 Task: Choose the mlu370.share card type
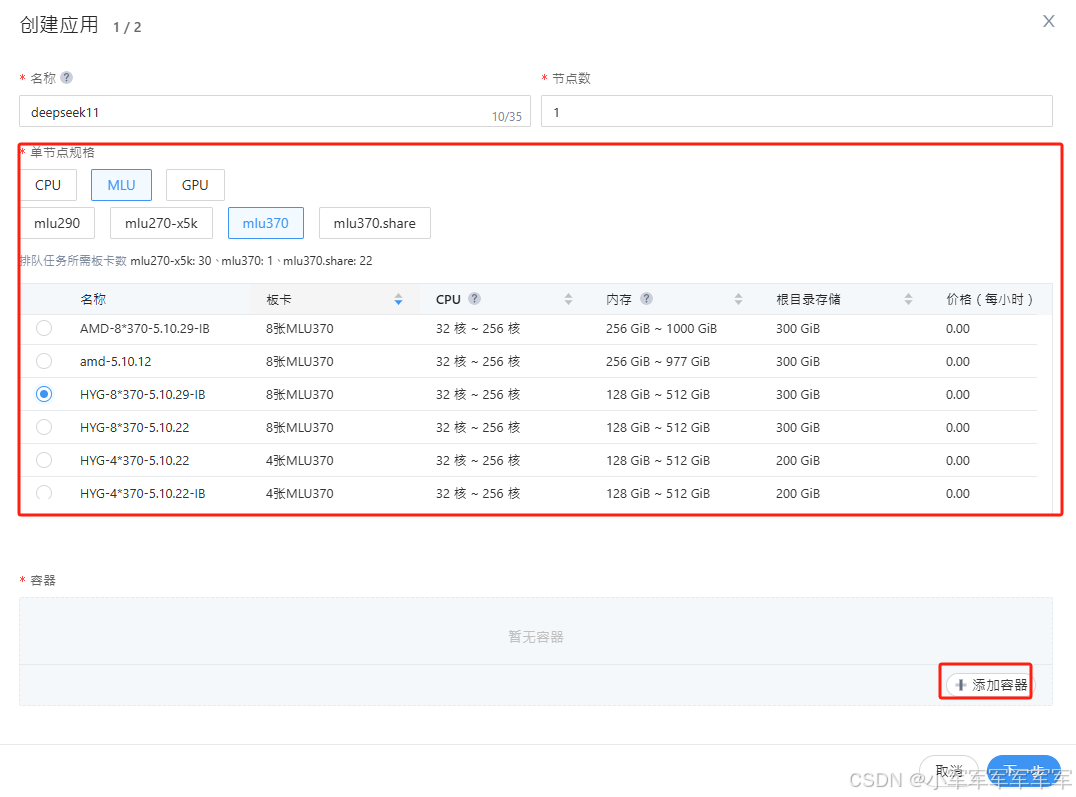[x=375, y=223]
